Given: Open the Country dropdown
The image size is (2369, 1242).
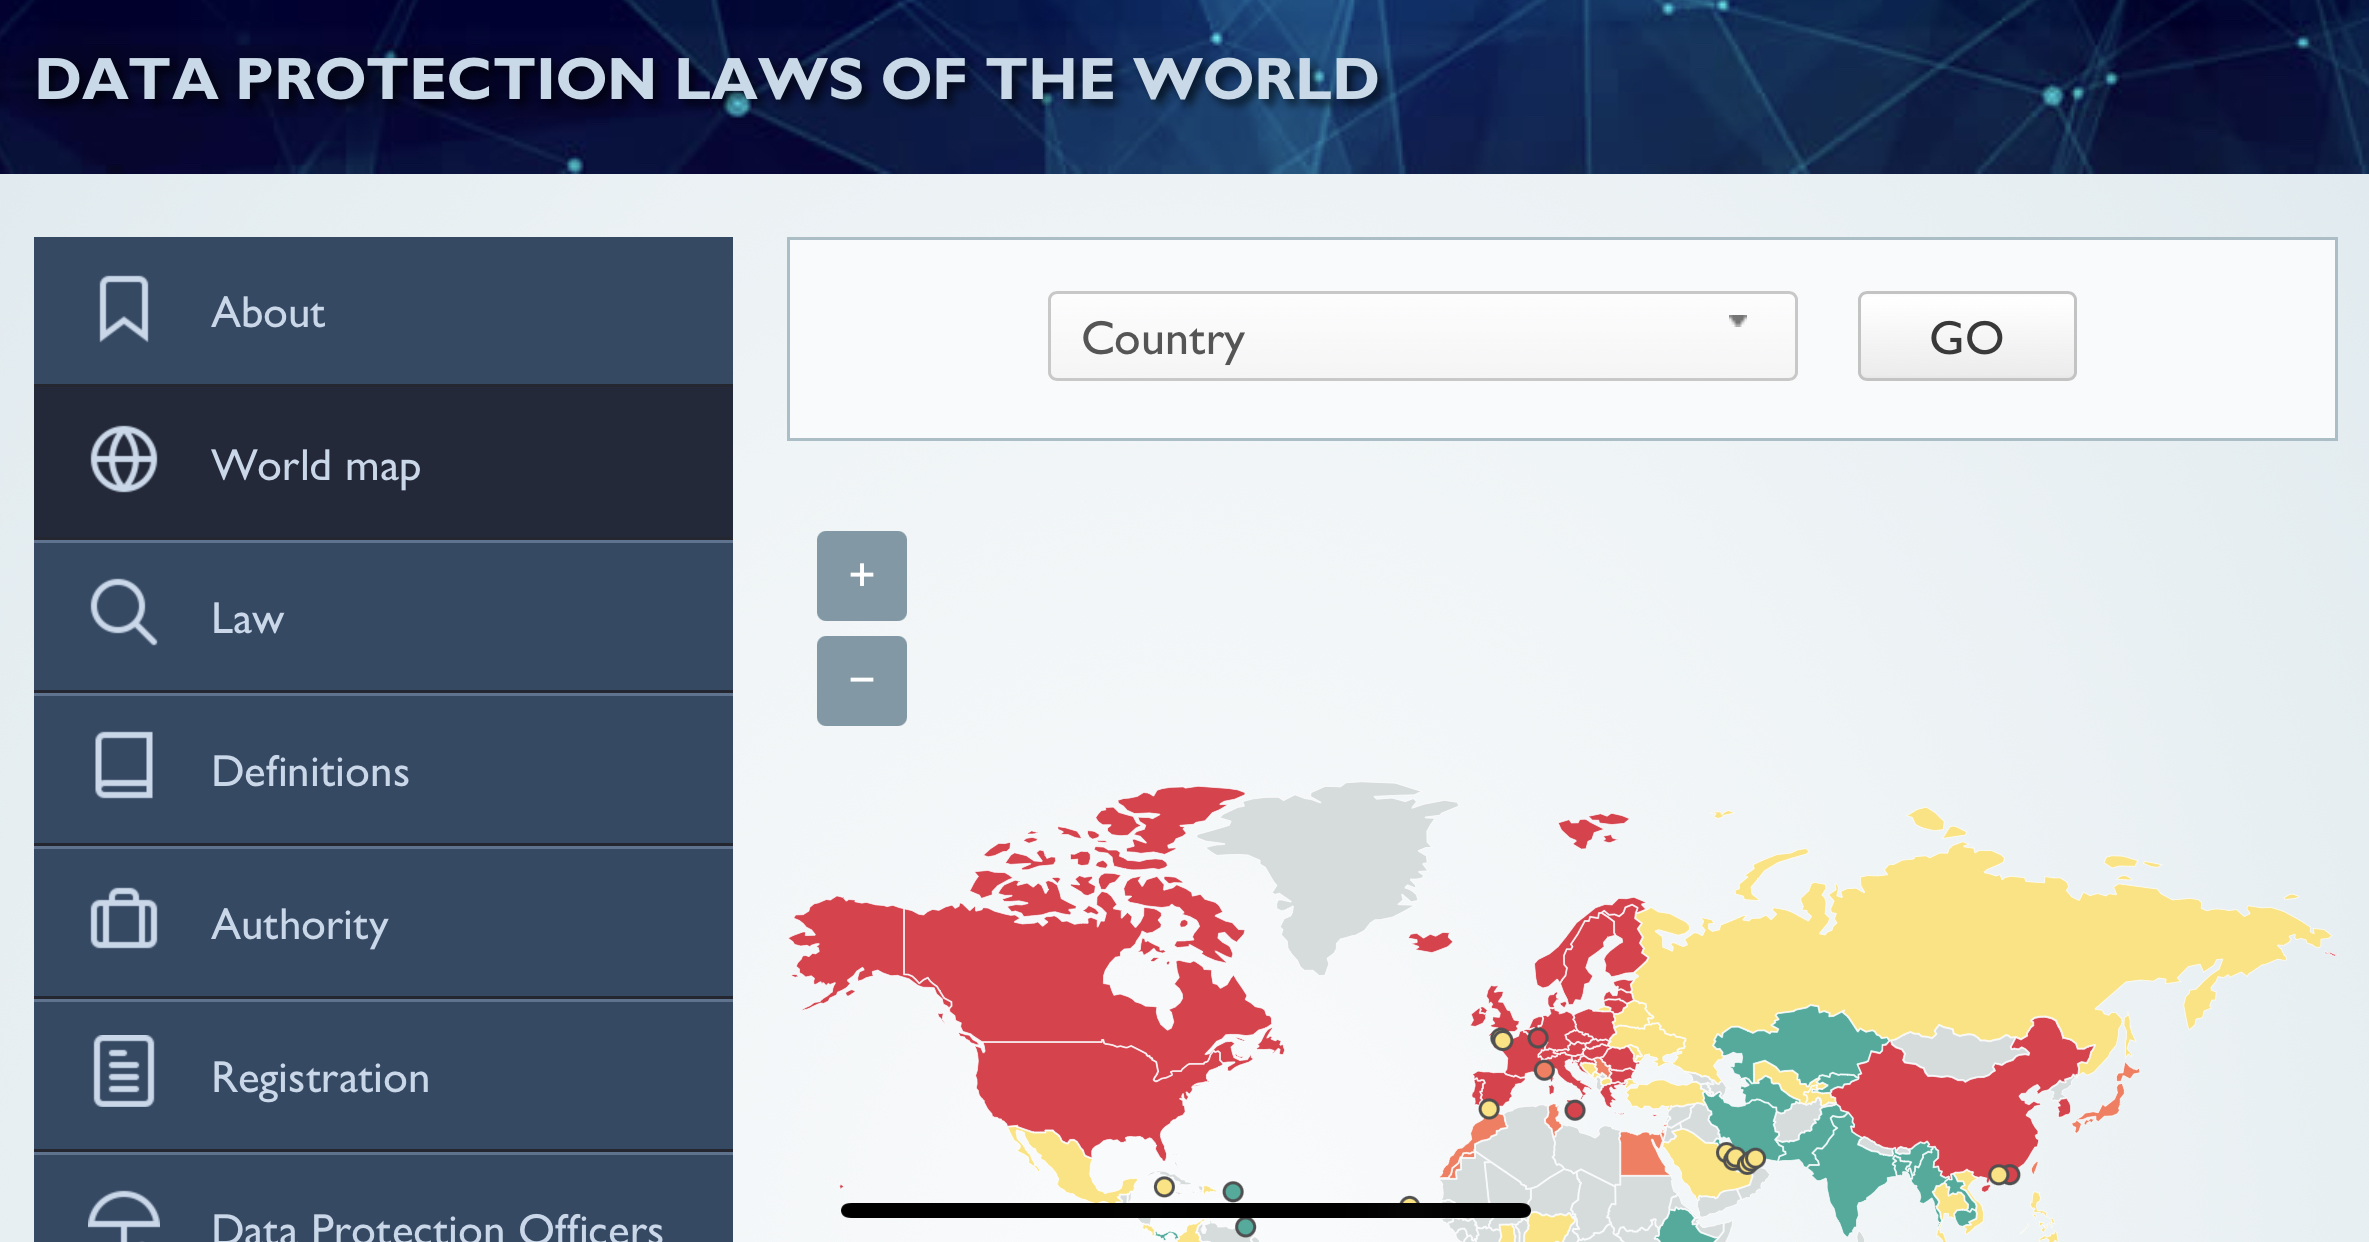Looking at the screenshot, I should [x=1422, y=336].
